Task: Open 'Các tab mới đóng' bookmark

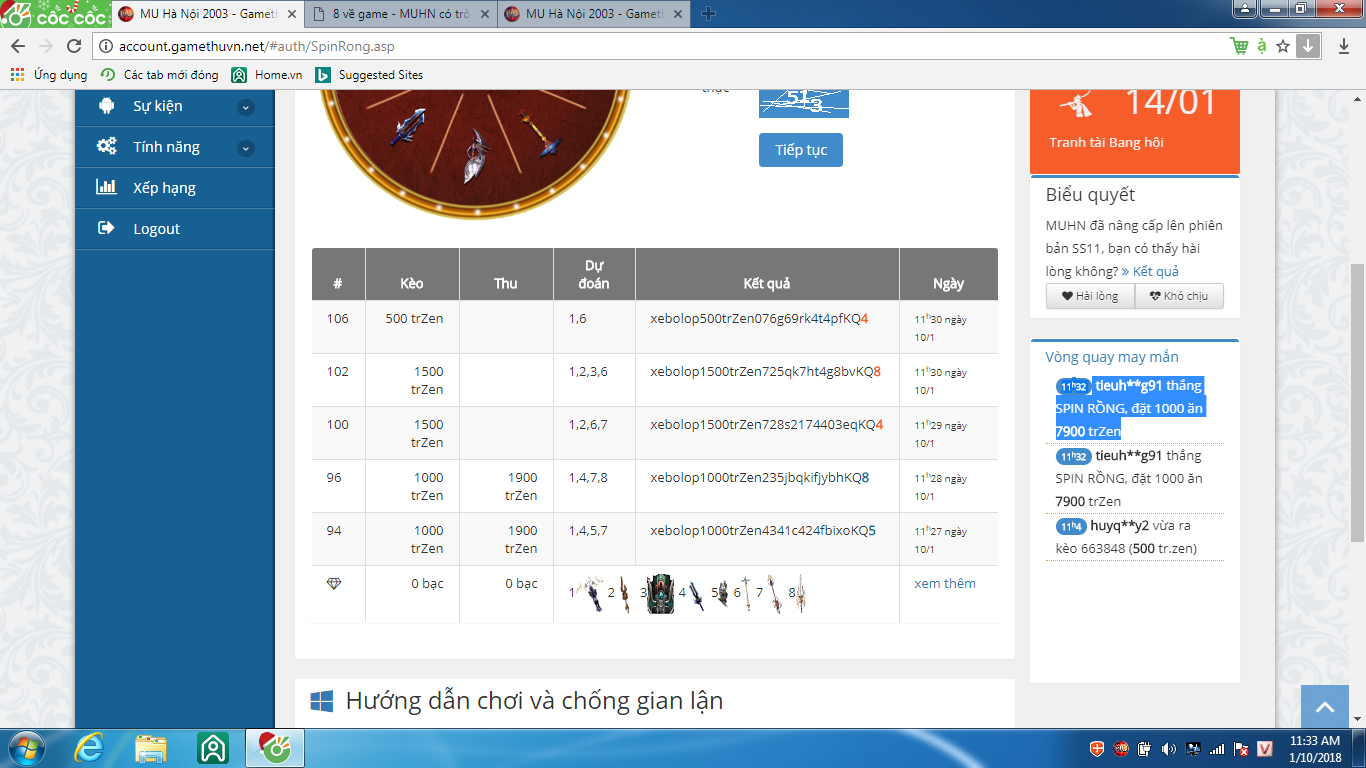Action: pyautogui.click(x=160, y=75)
